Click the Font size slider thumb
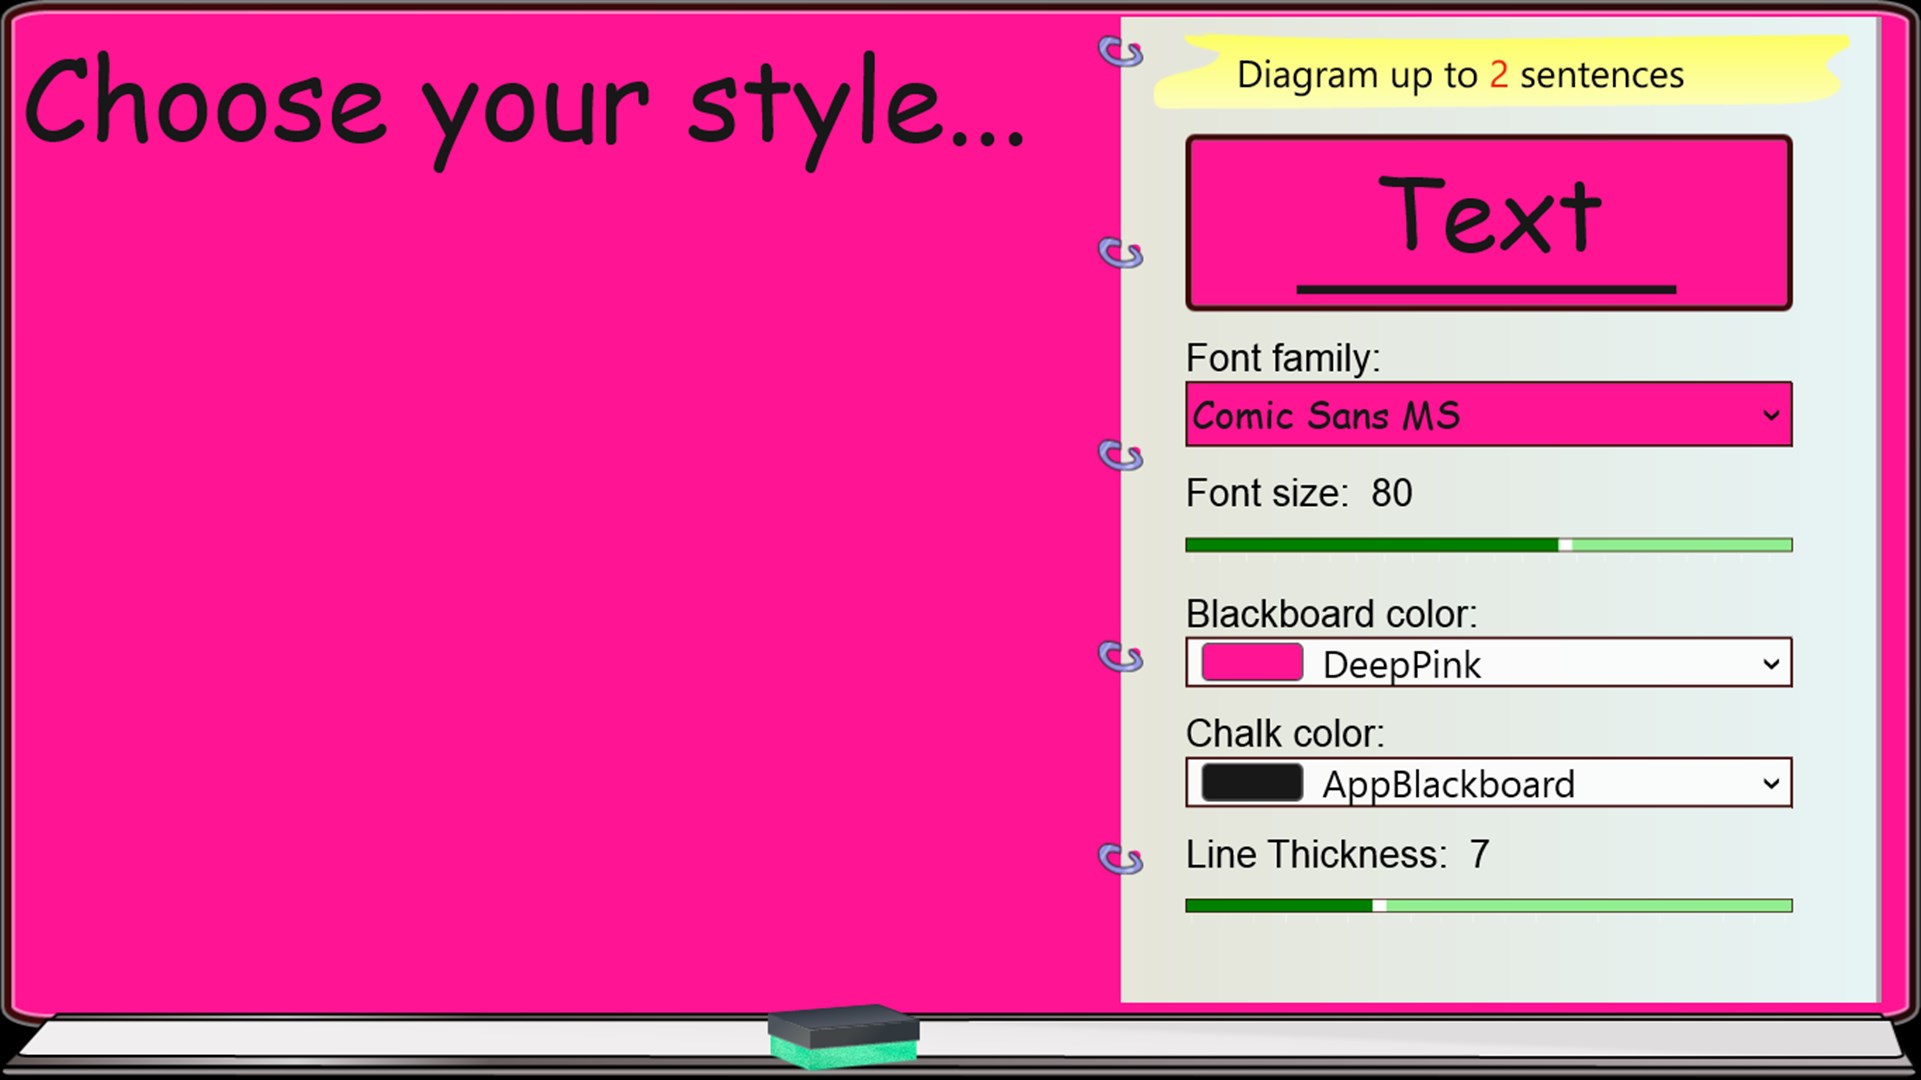The image size is (1921, 1080). click(x=1565, y=545)
